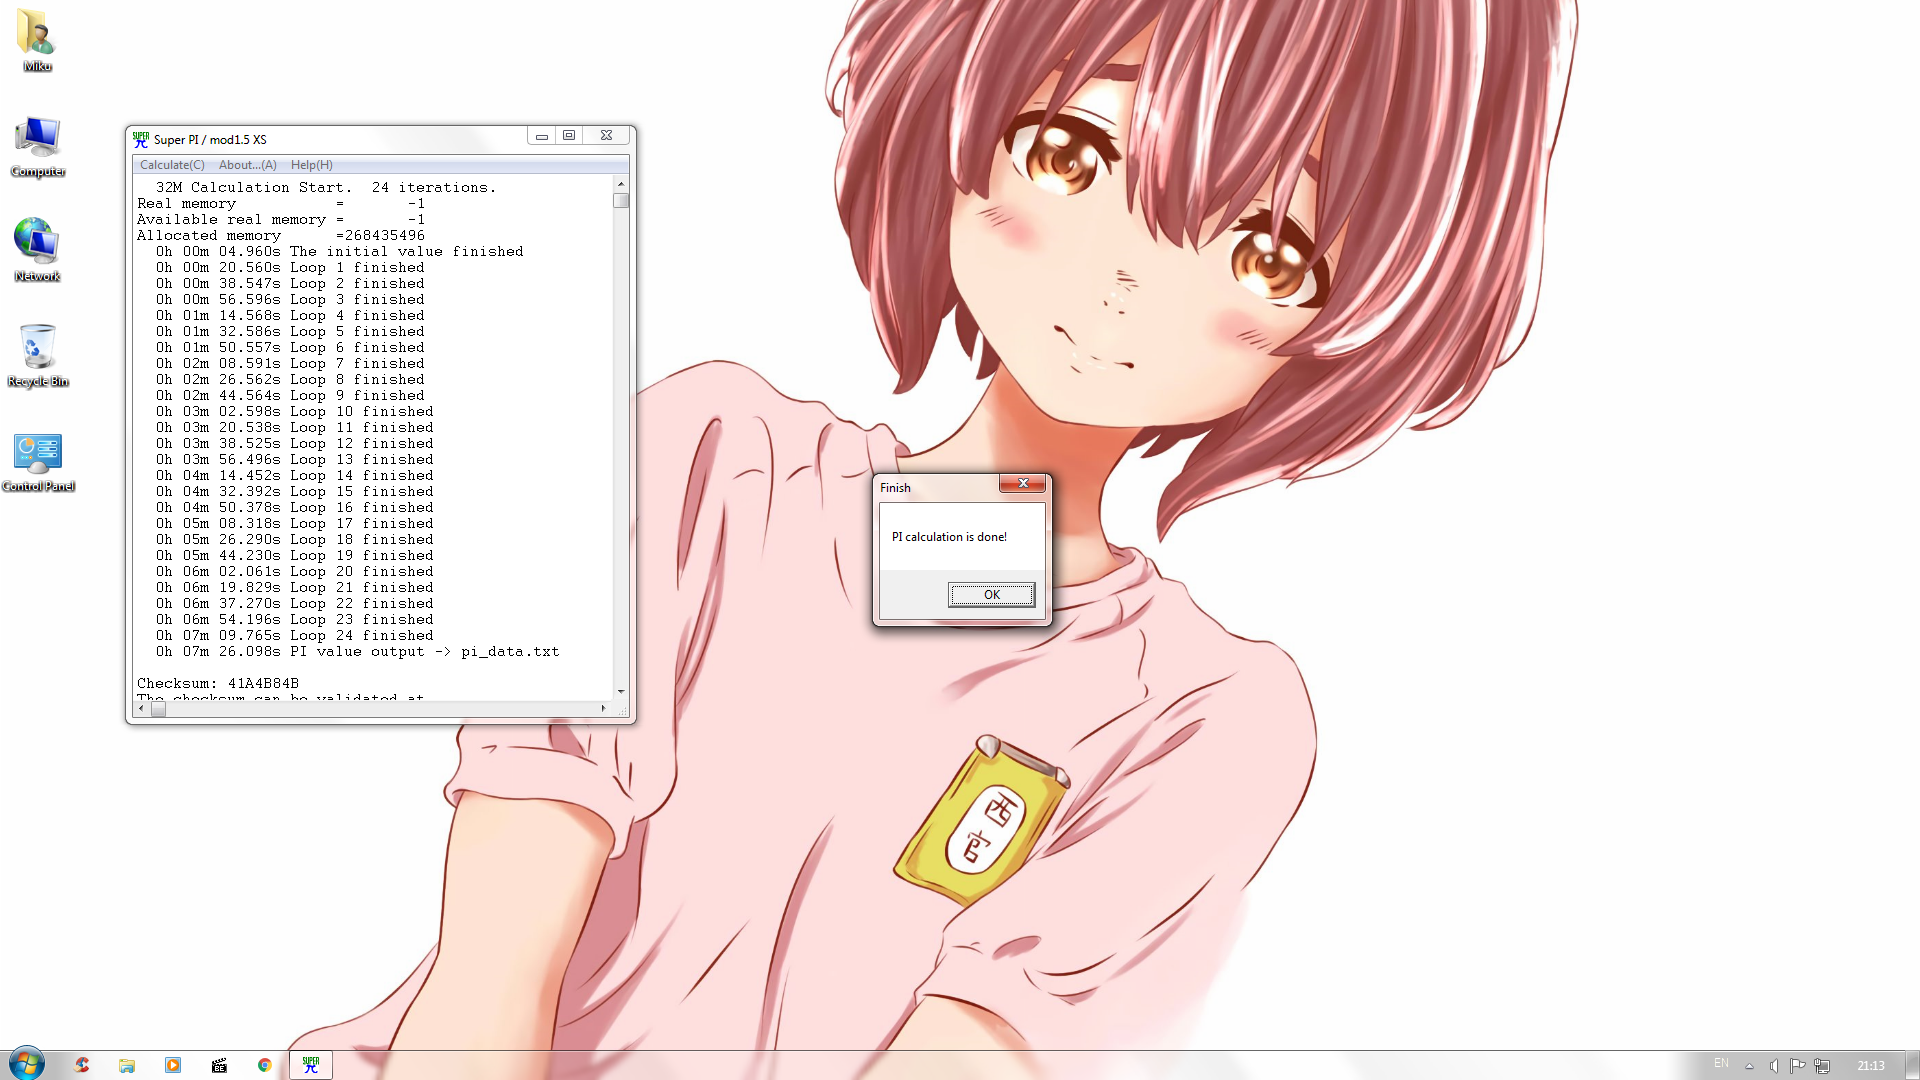This screenshot has width=1920, height=1080.
Task: Click the horizontal scrollbar right arrow
Action: coord(603,709)
